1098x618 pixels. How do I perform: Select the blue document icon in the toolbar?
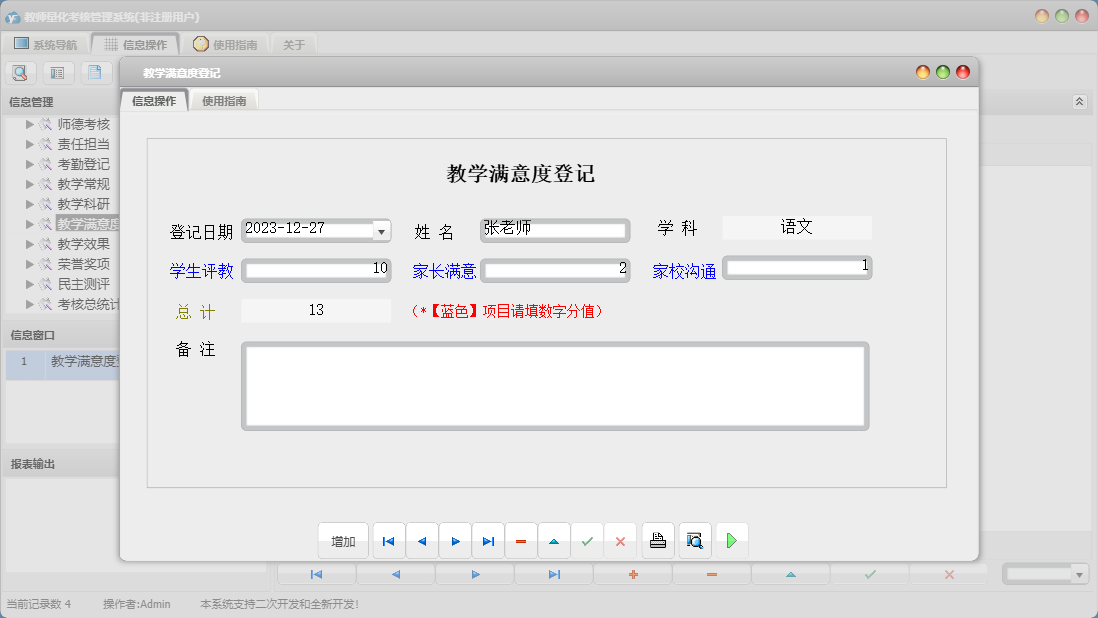click(x=95, y=72)
